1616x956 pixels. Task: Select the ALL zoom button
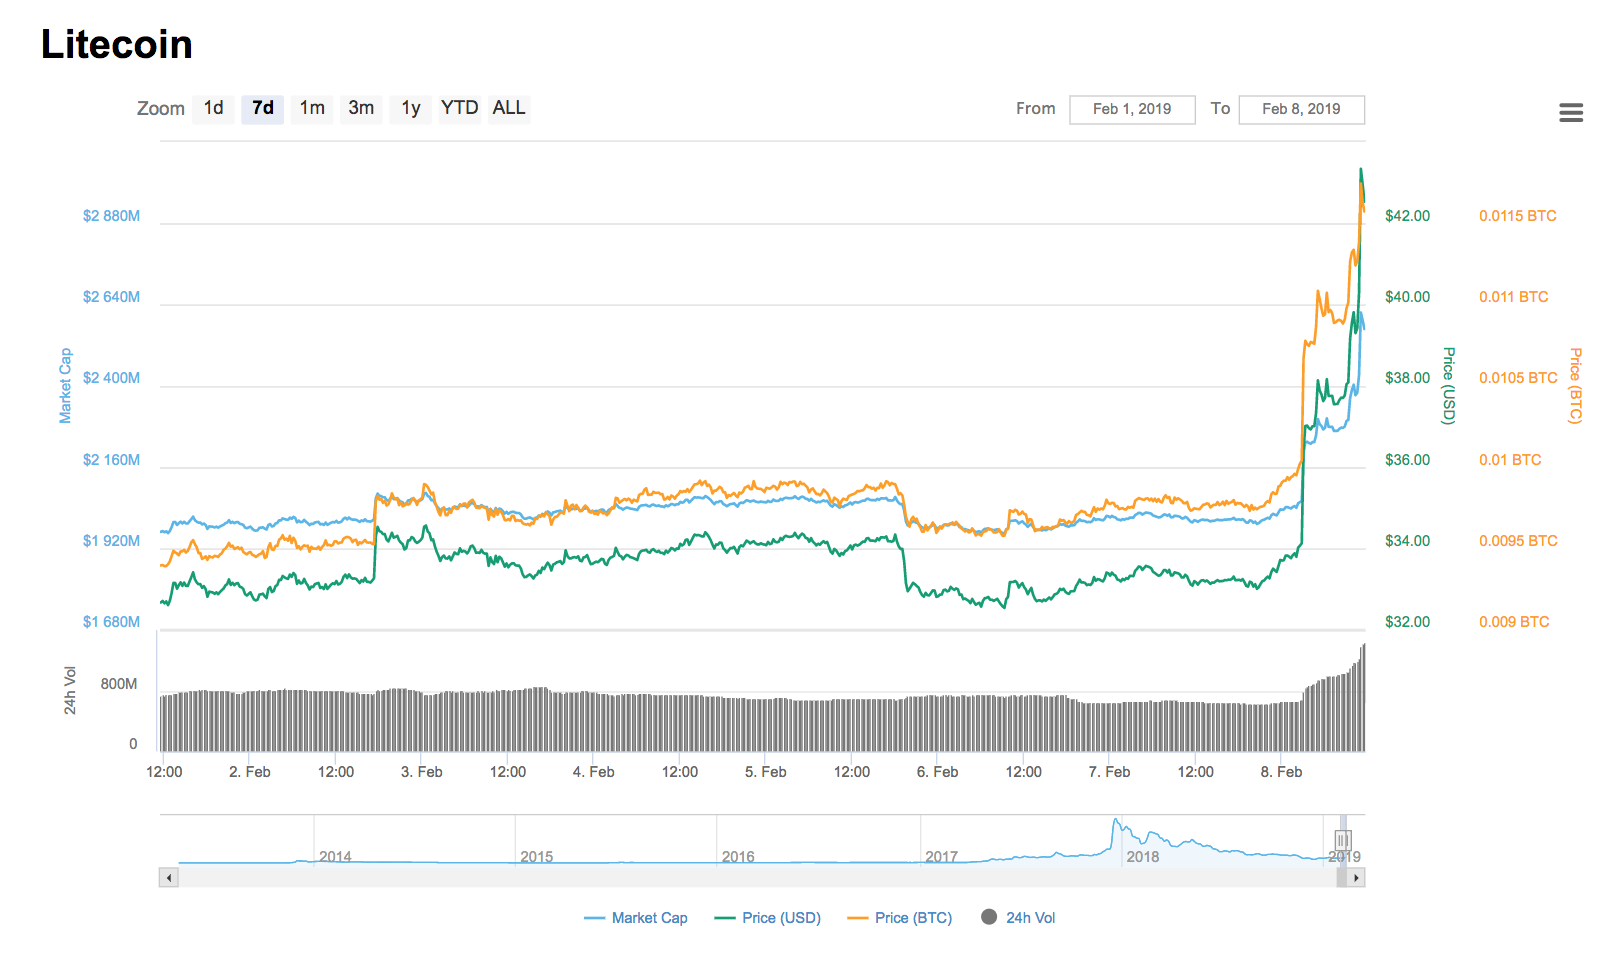[x=509, y=108]
